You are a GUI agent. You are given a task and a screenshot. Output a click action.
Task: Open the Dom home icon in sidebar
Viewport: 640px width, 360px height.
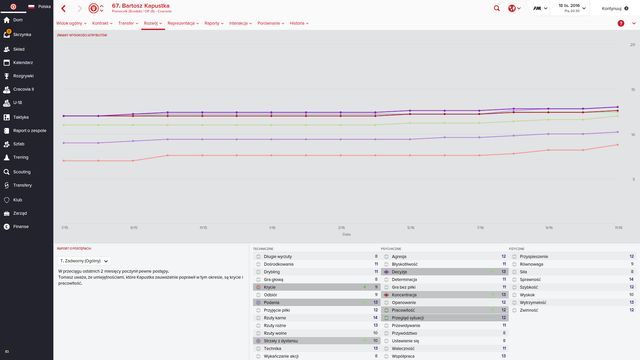(x=7, y=20)
